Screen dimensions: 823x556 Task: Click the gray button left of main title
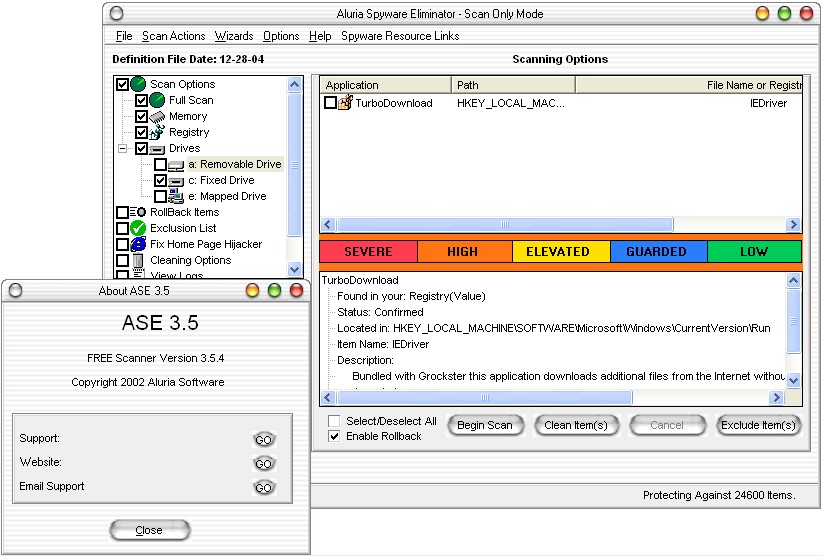coord(117,13)
